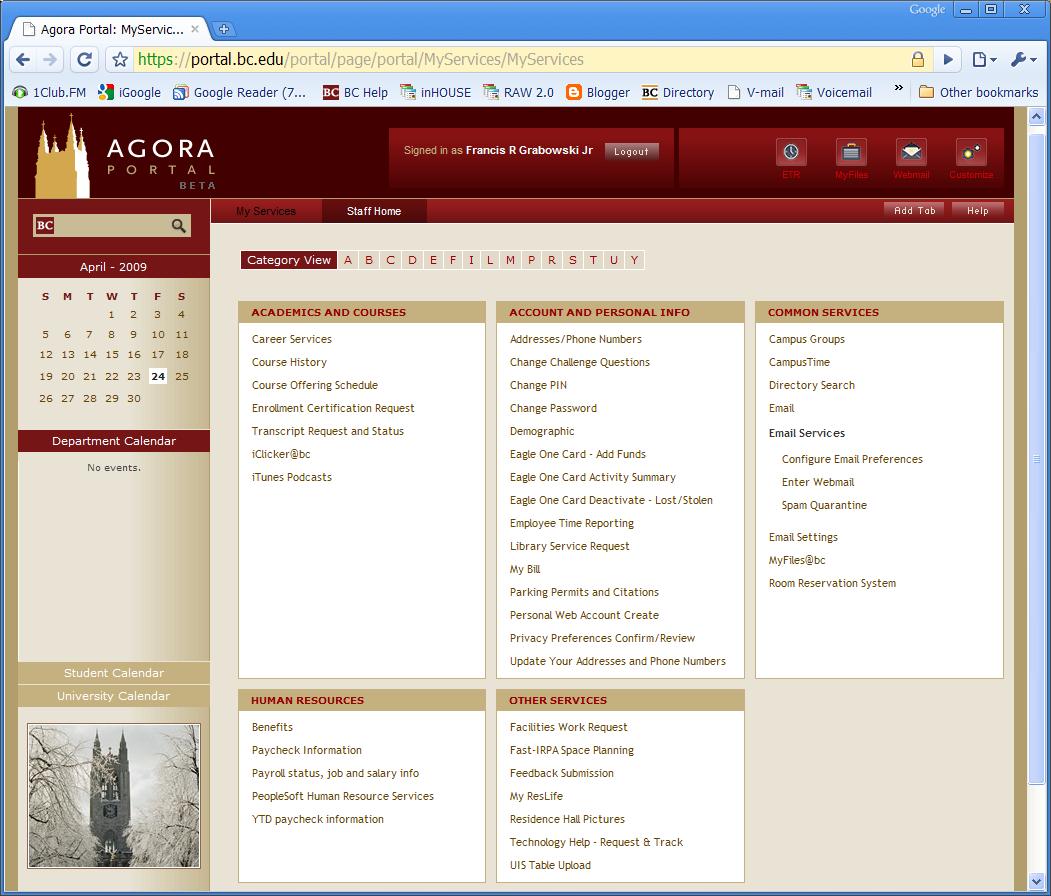The height and width of the screenshot is (896, 1051).
Task: Open the Google Reader bookmark
Action: point(239,92)
